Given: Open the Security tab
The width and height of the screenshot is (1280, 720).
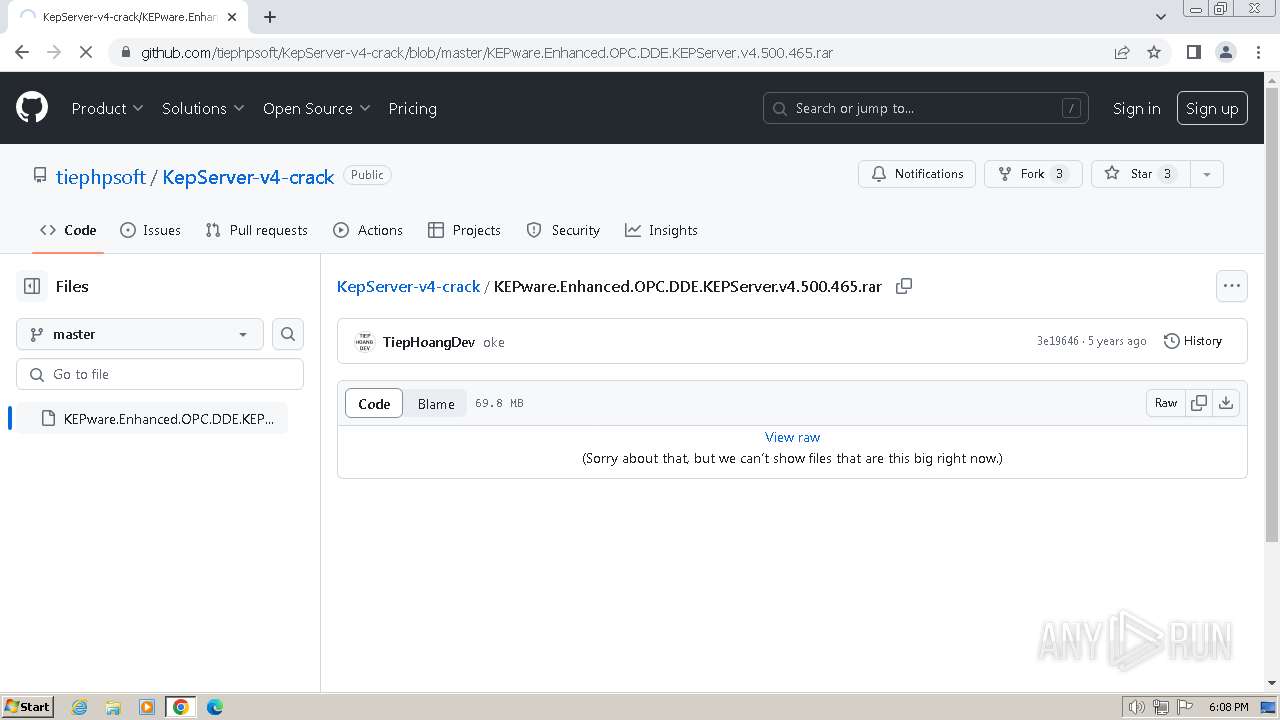Looking at the screenshot, I should [x=563, y=230].
